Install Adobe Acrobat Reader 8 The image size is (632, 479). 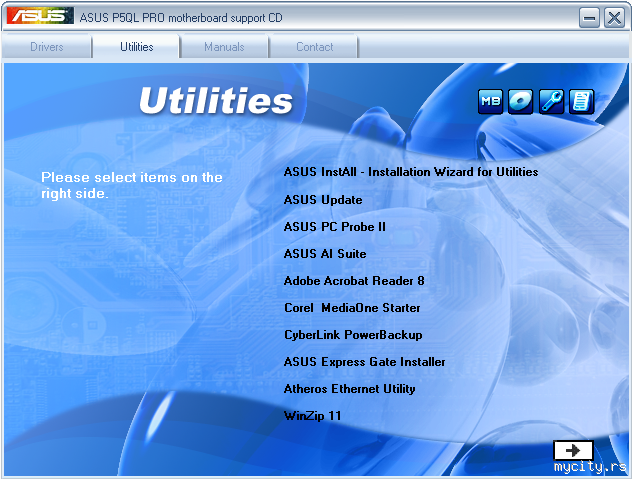click(x=354, y=281)
